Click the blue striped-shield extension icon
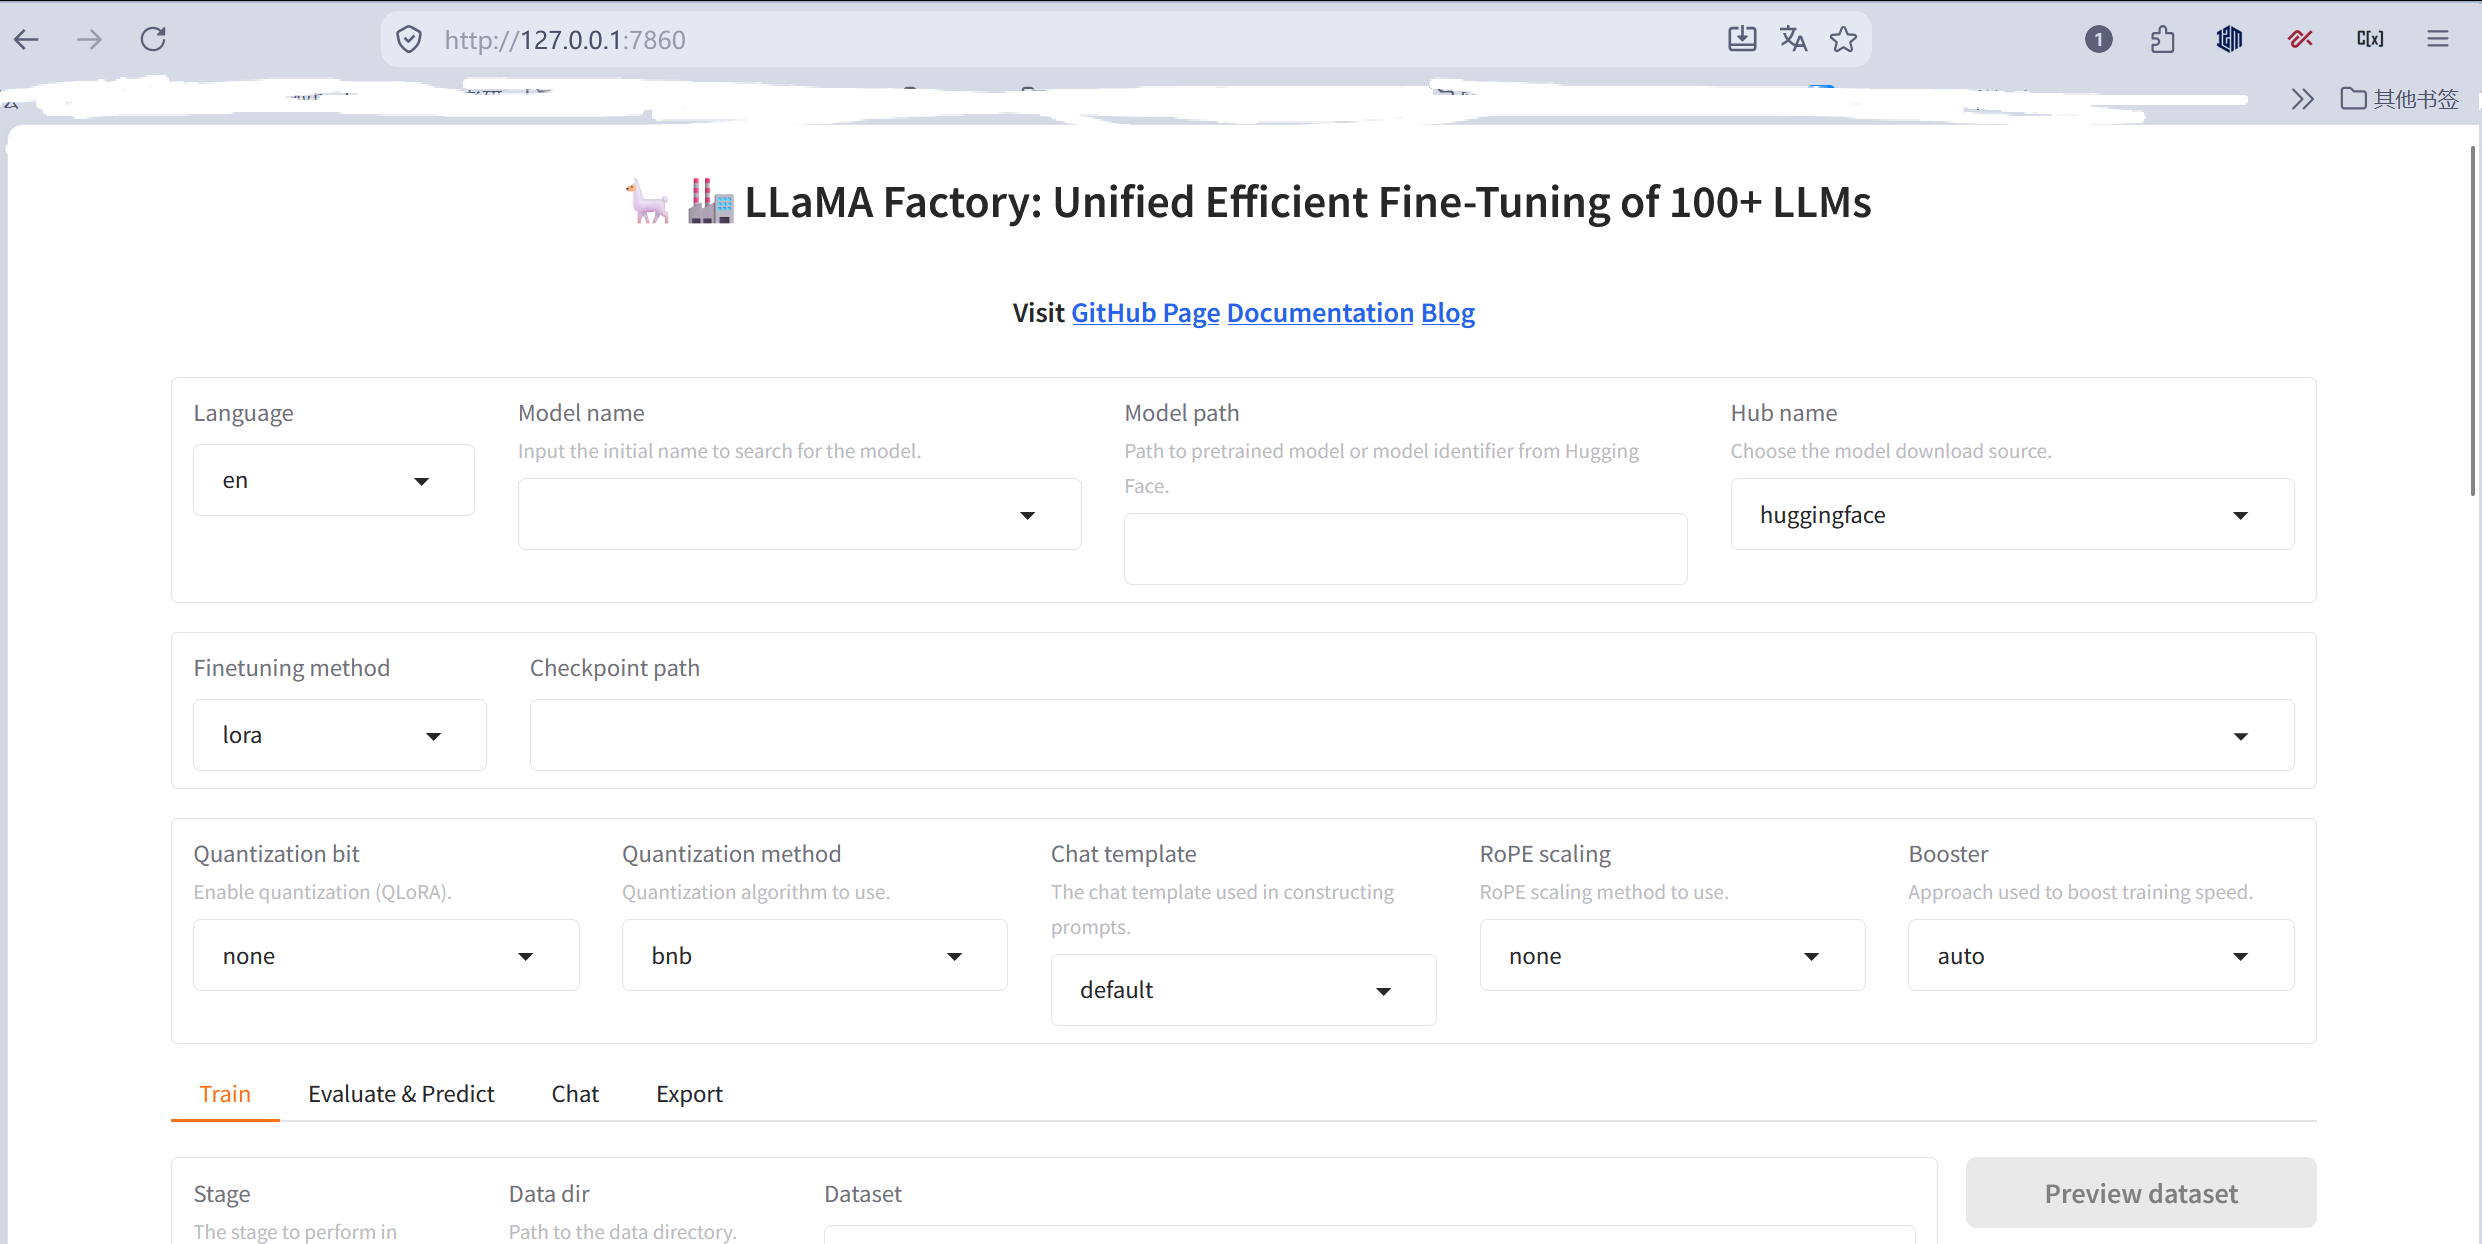This screenshot has height=1244, width=2482. click(x=2229, y=40)
